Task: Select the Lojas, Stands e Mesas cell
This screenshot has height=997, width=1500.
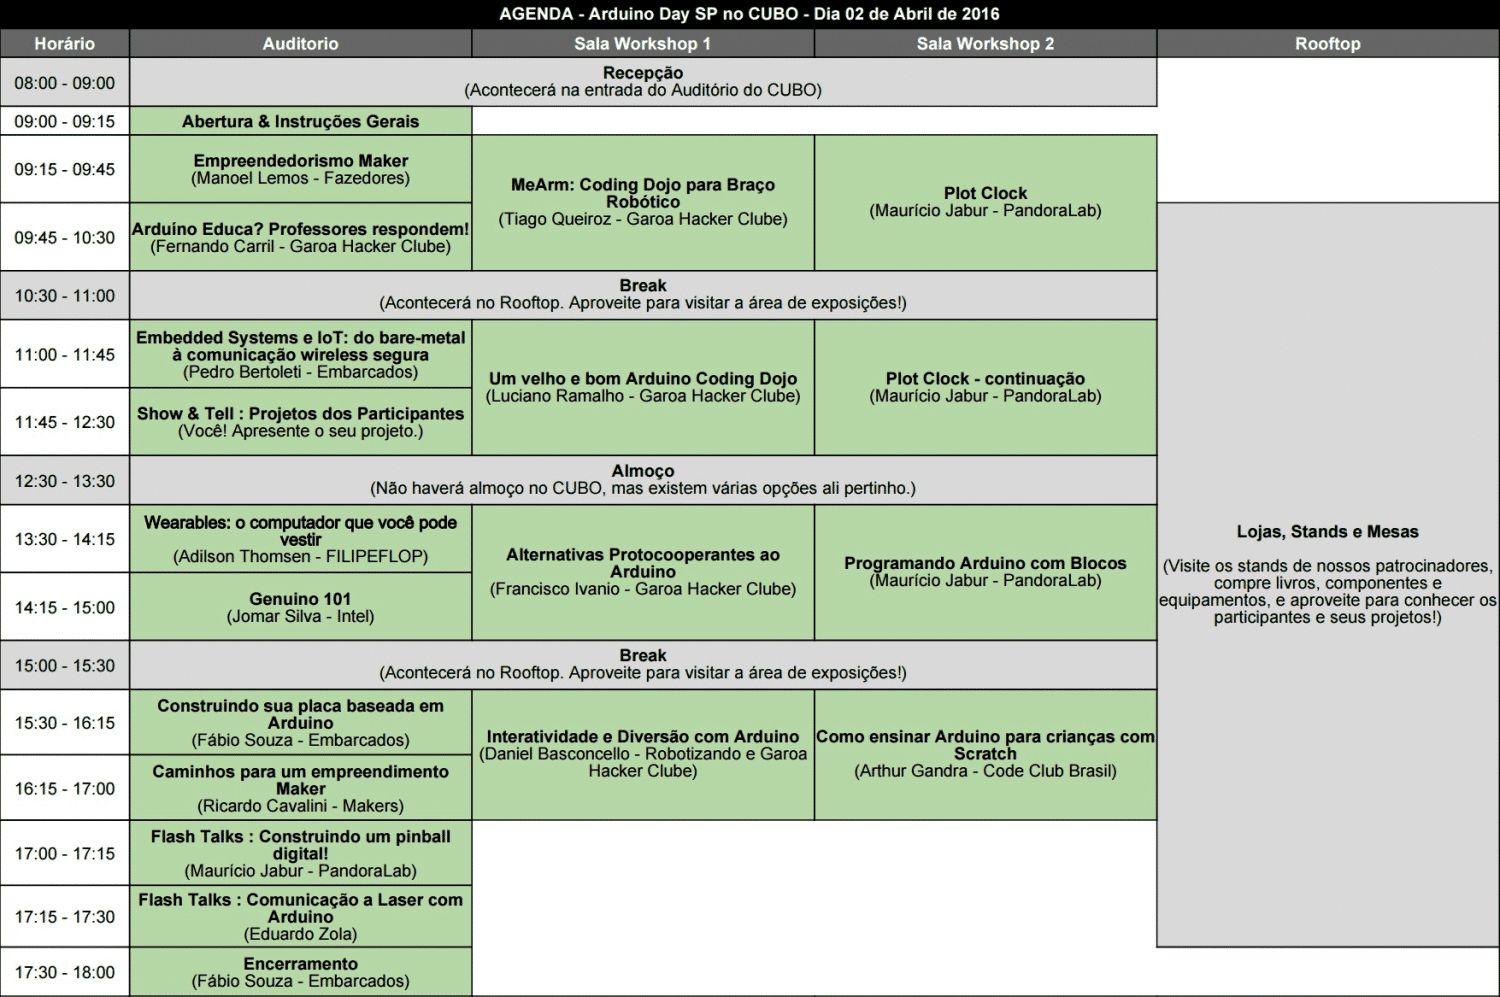Action: pyautogui.click(x=1327, y=574)
